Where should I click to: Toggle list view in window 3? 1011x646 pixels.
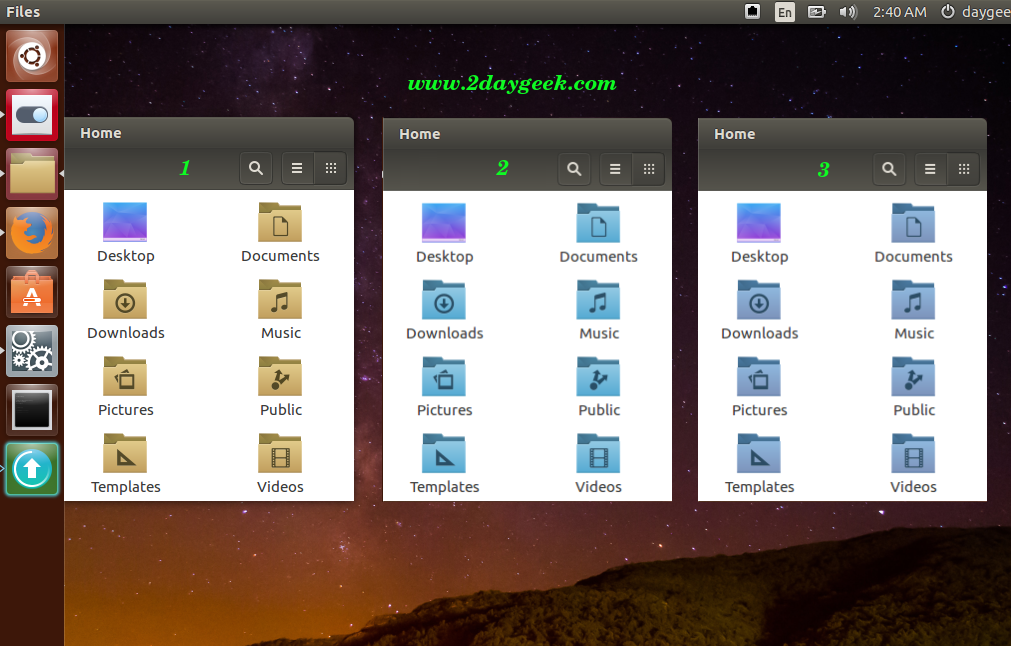coord(930,170)
